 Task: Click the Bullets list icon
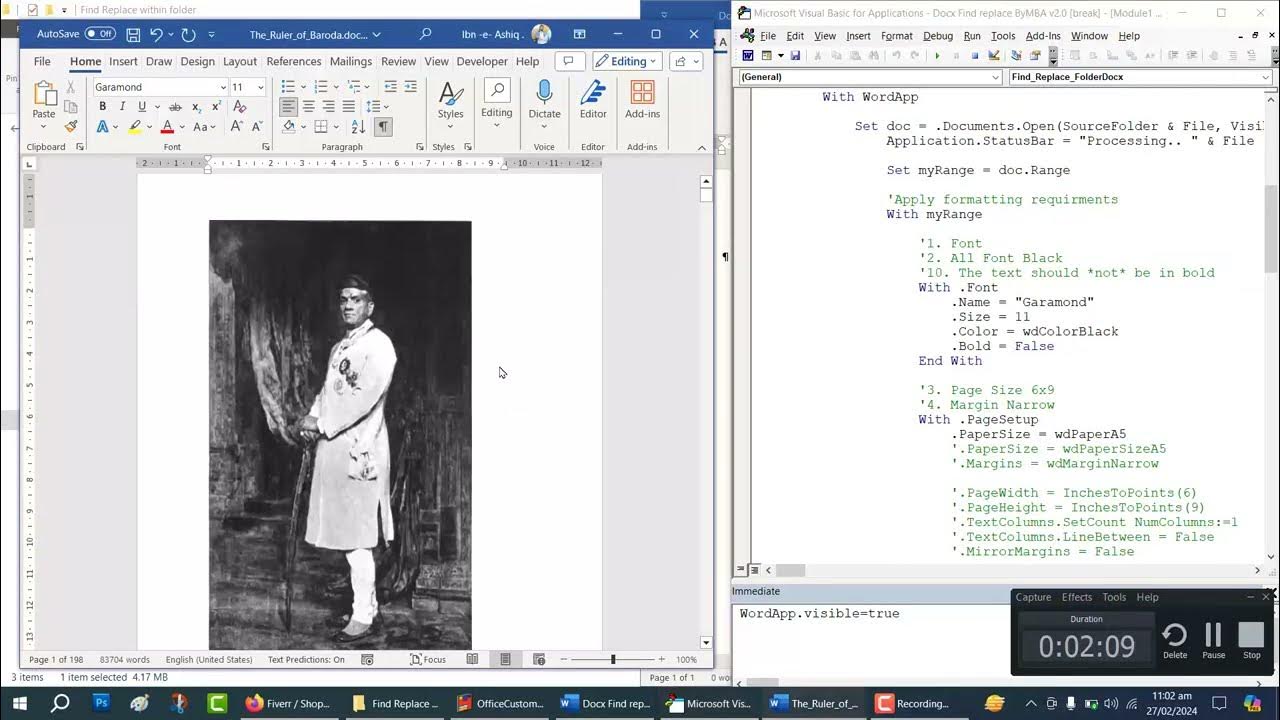click(x=288, y=87)
